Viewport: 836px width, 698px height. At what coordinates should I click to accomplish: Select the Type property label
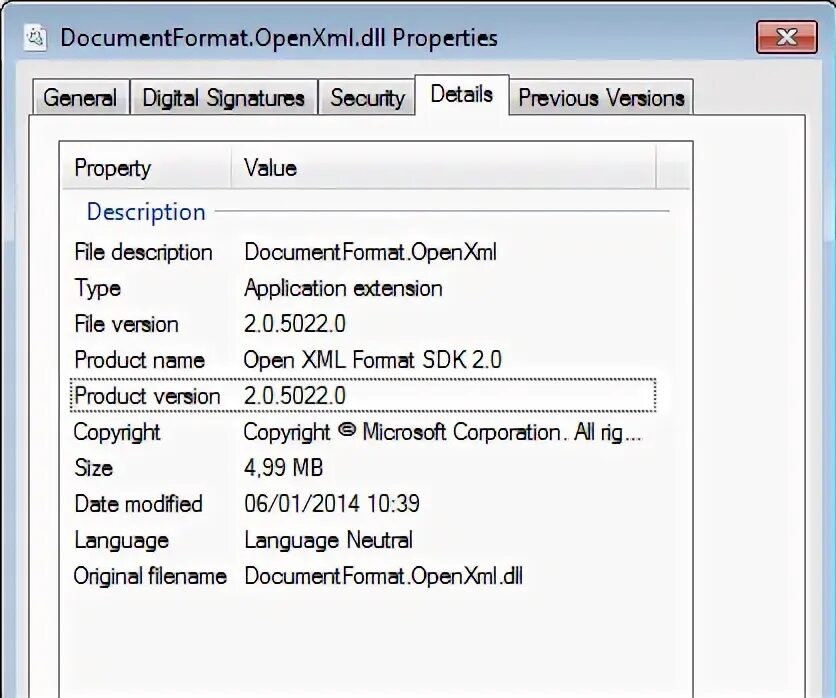coord(98,288)
